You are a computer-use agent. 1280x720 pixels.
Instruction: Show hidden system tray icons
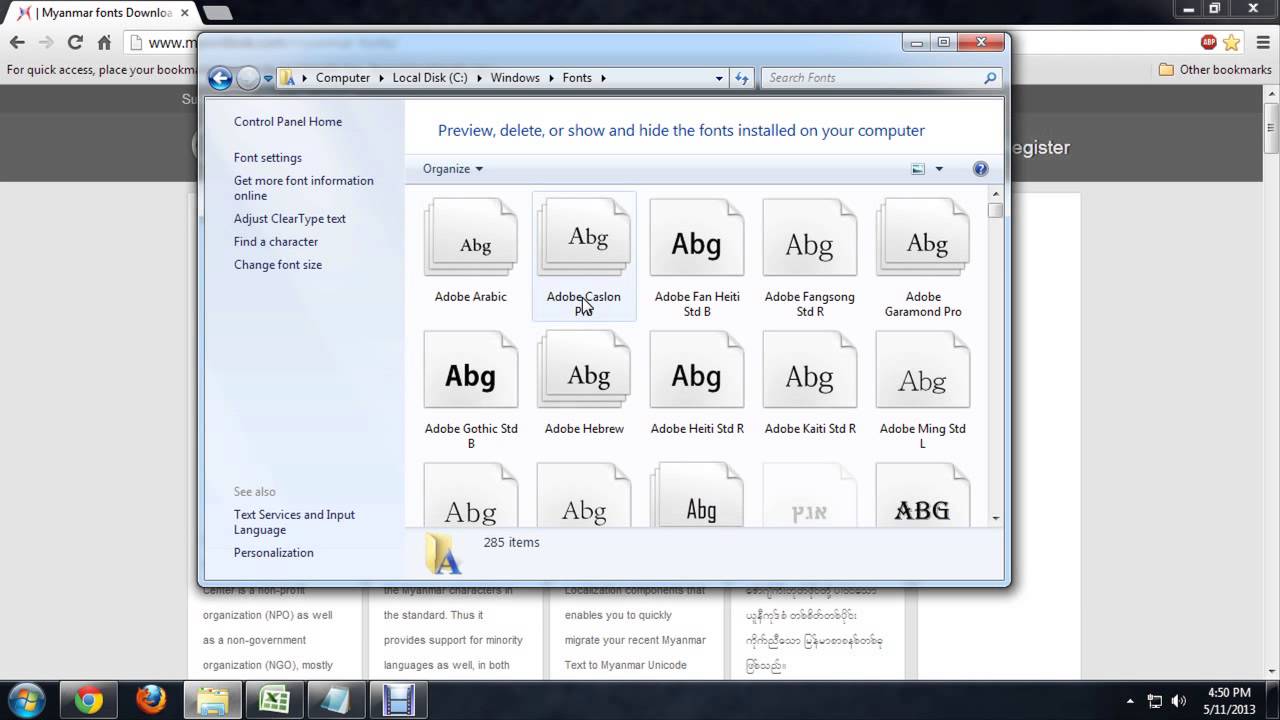(x=1131, y=701)
